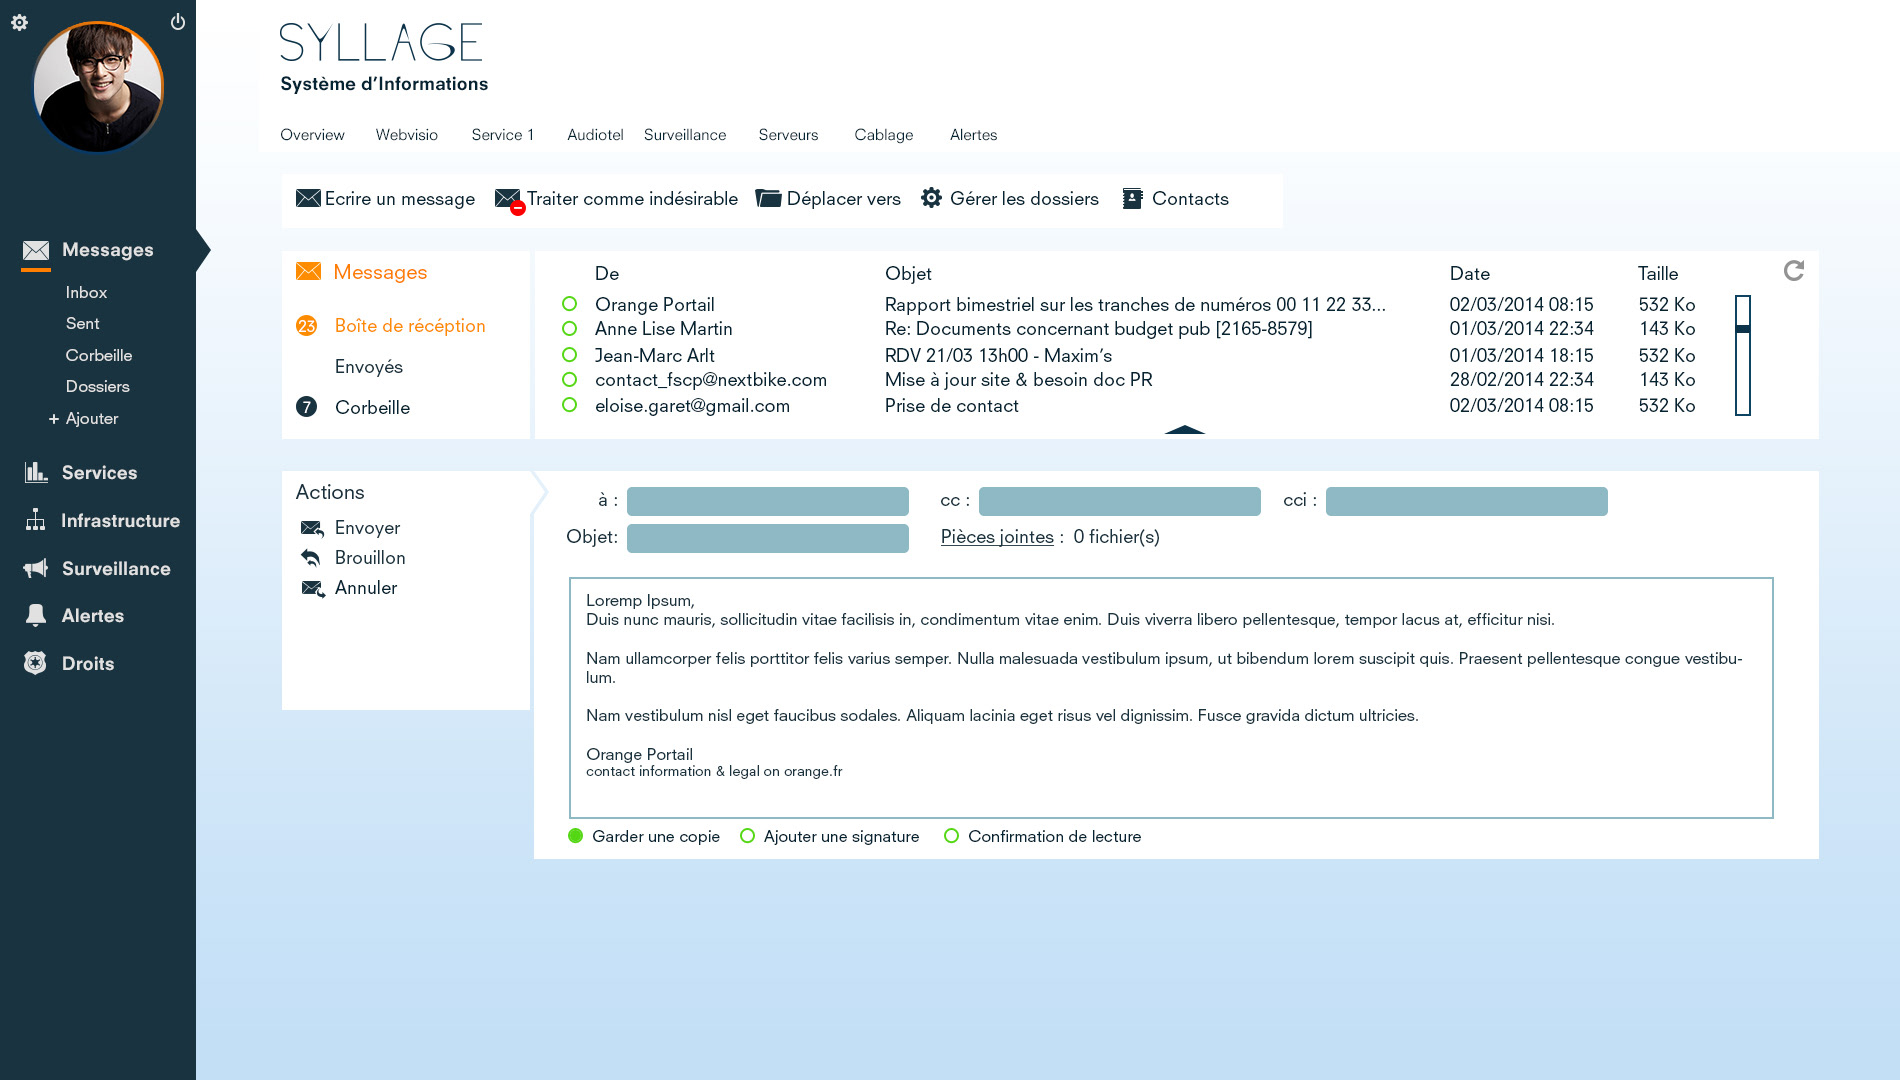Click + Ajouter under Messages sidebar
The image size is (1900, 1080).
coord(84,419)
